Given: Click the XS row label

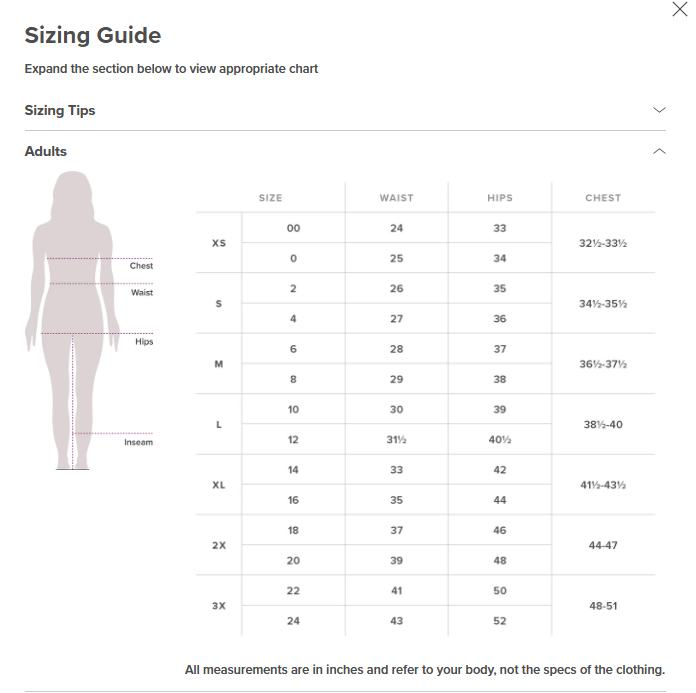Looking at the screenshot, I should (x=219, y=243).
